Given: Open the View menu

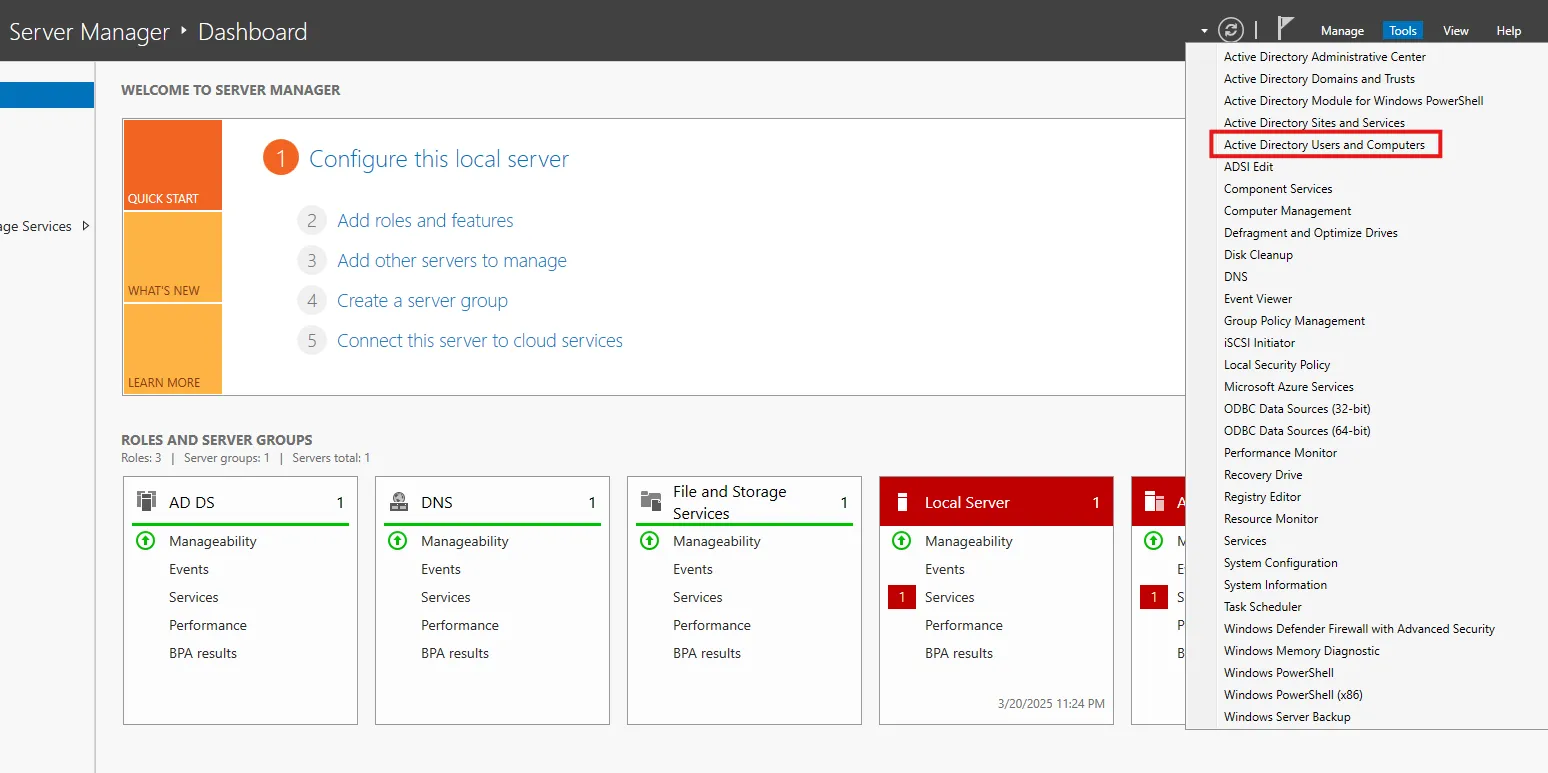Looking at the screenshot, I should coord(1455,31).
